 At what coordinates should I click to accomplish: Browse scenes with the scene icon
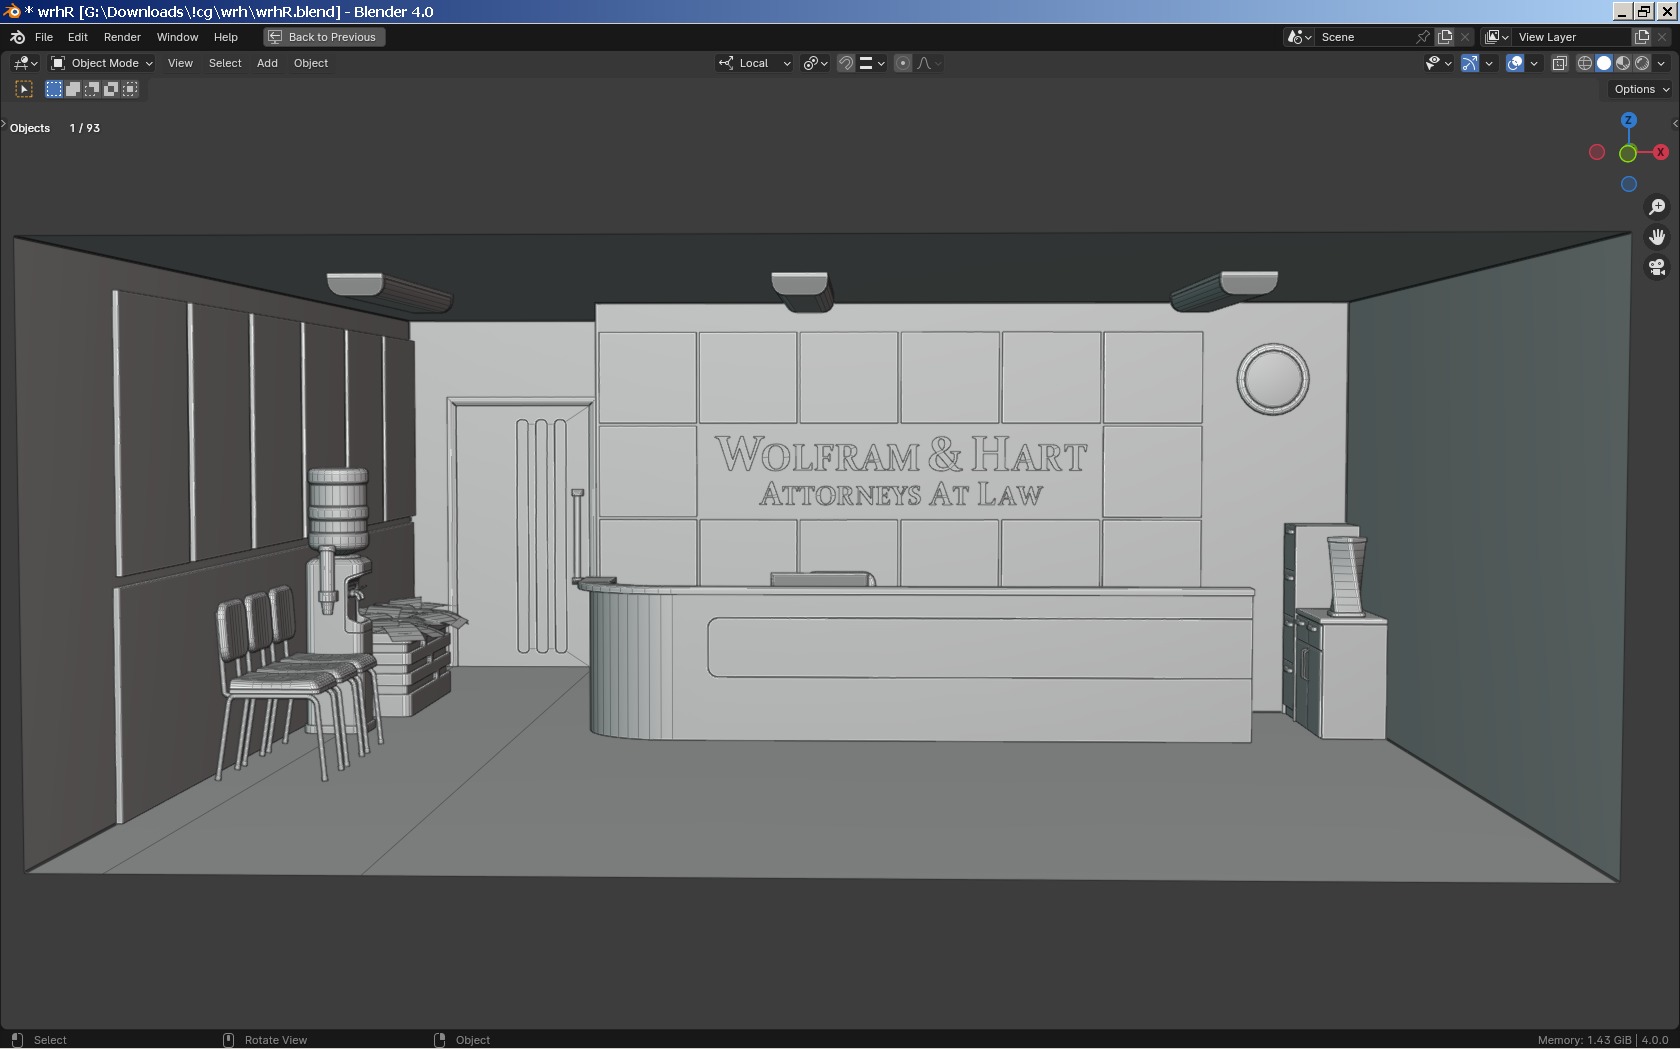tap(1299, 37)
